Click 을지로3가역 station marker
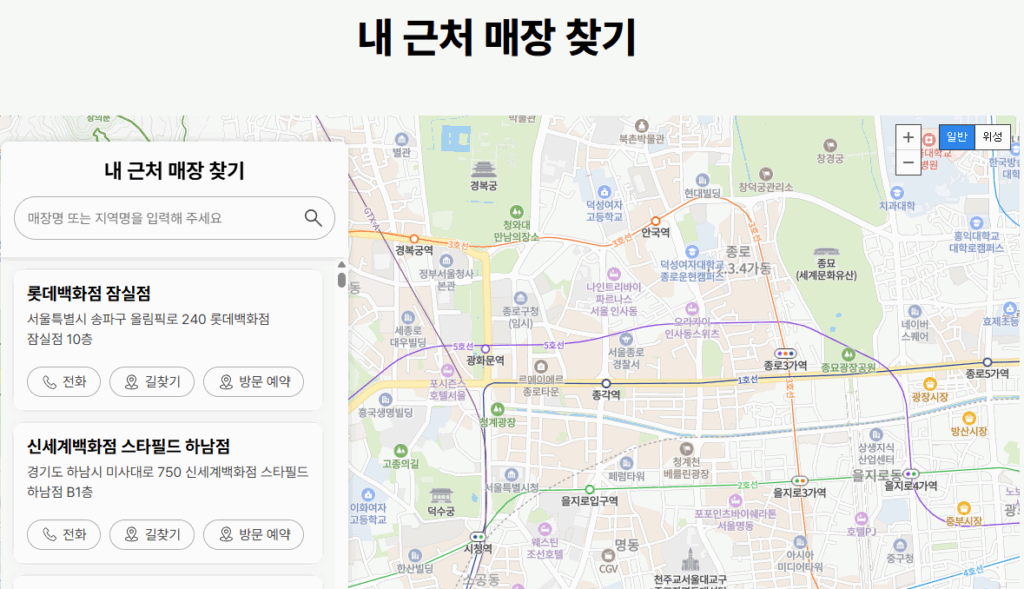 (799, 481)
